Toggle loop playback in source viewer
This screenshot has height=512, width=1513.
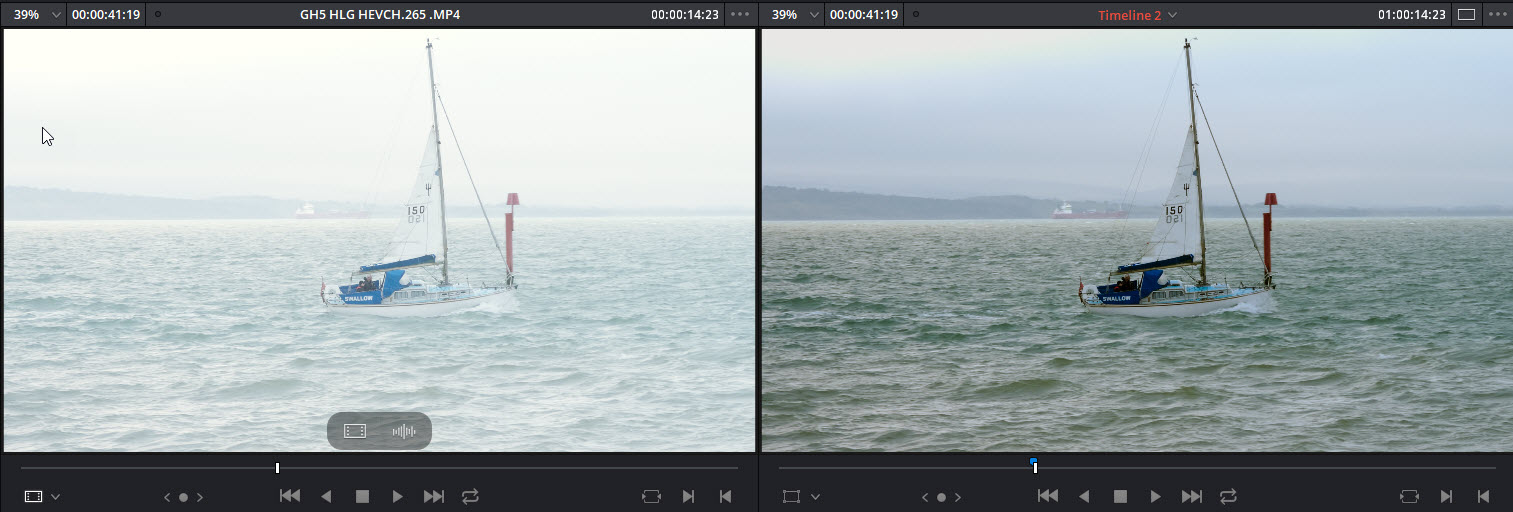470,496
